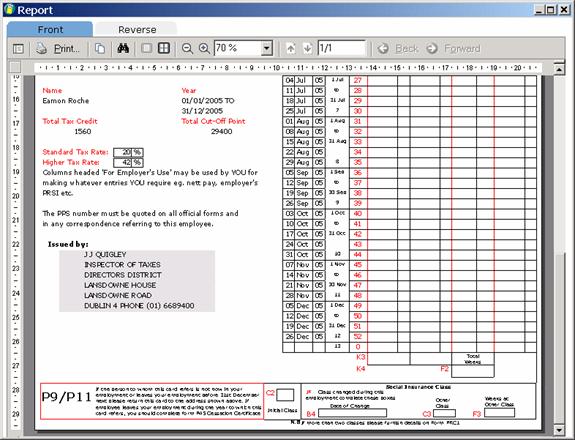Switch to multiple pages view

pyautogui.click(x=164, y=48)
